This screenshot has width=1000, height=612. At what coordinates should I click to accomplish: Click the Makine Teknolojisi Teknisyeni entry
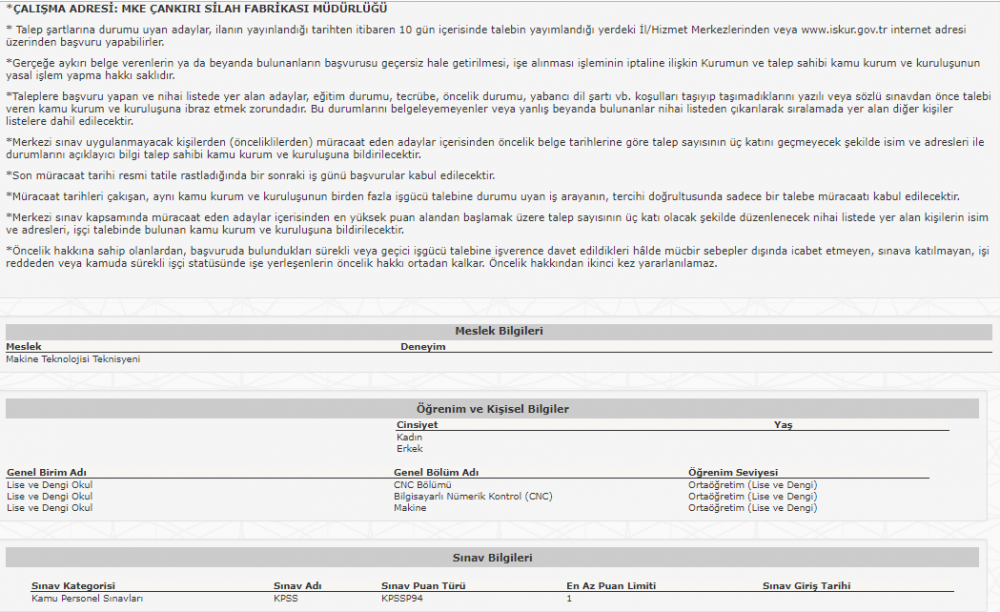point(73,359)
